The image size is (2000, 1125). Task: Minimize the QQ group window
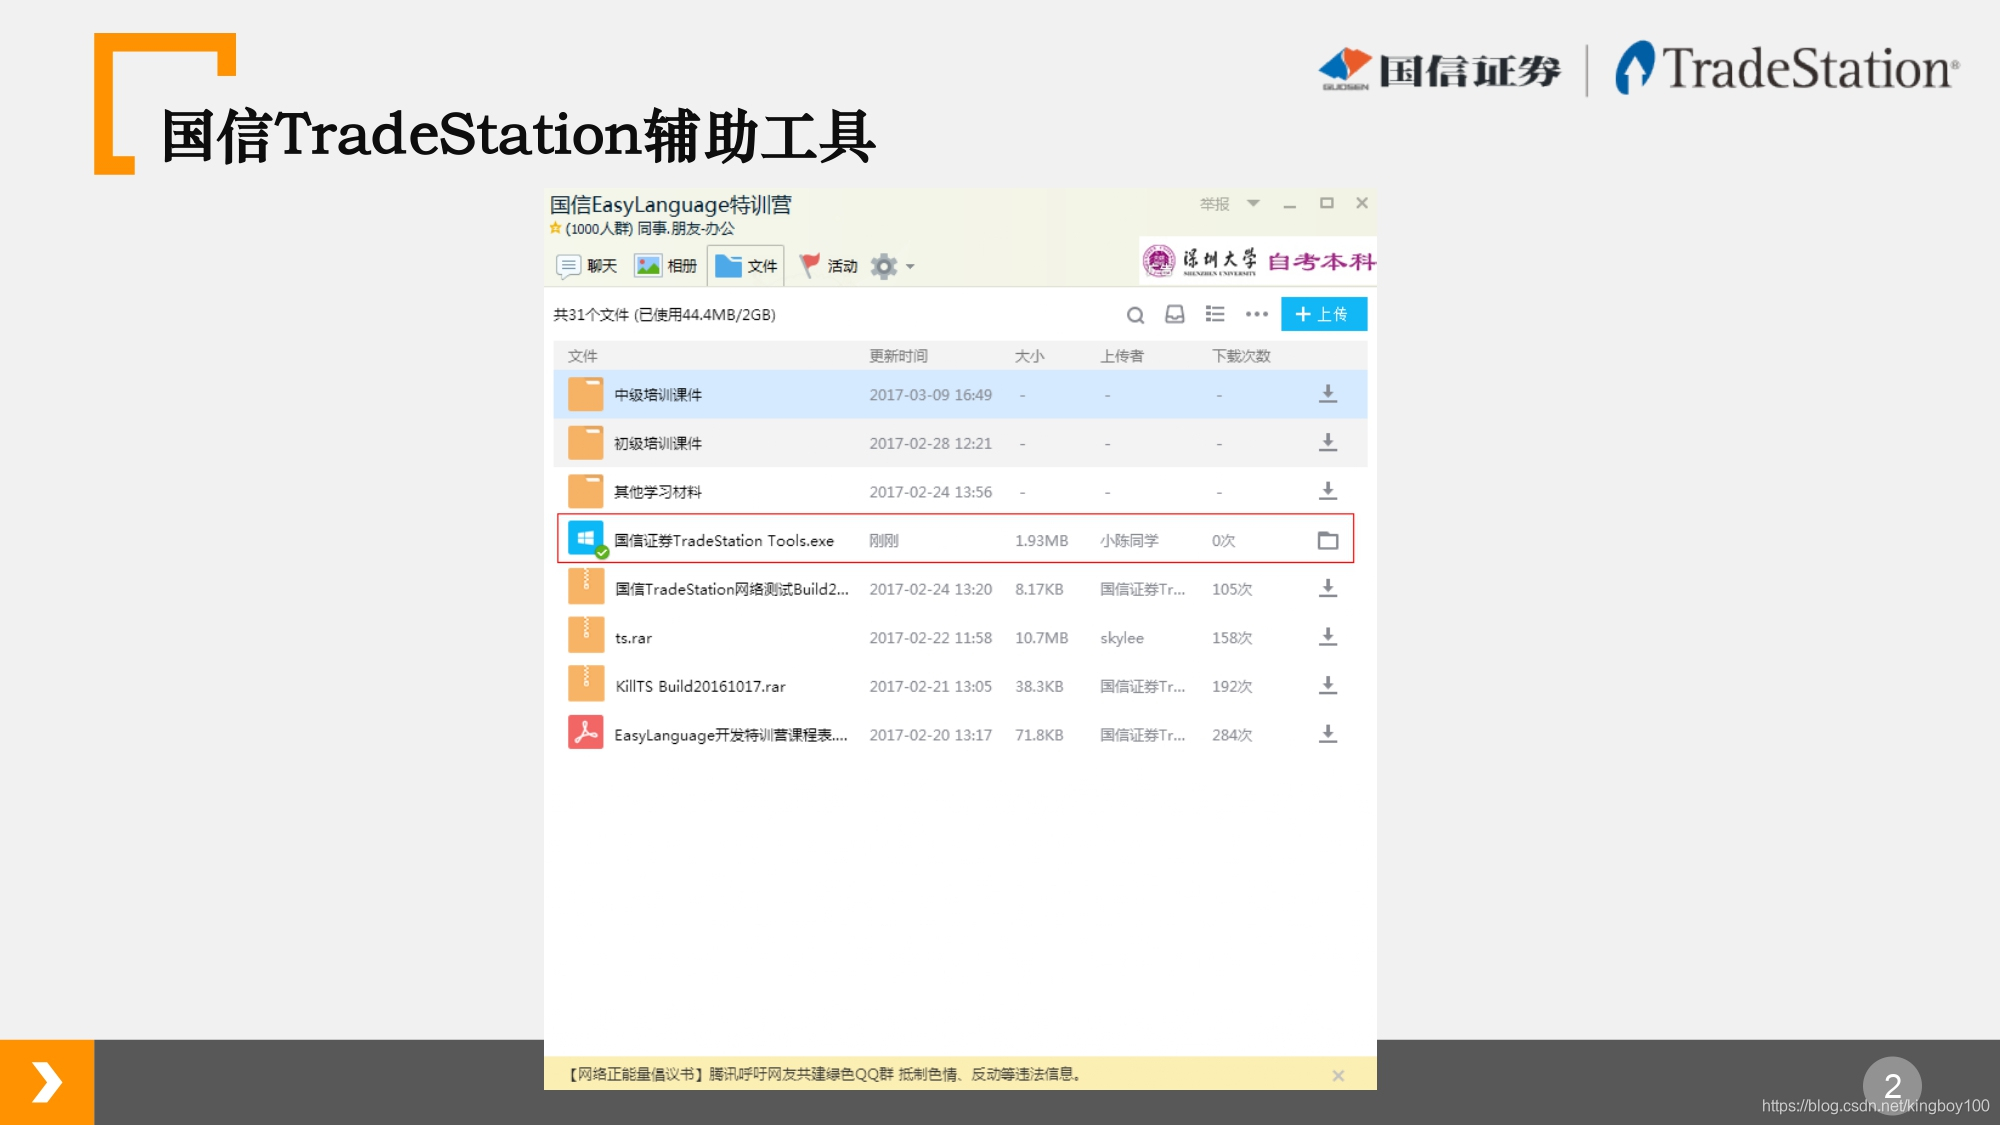[x=1290, y=204]
